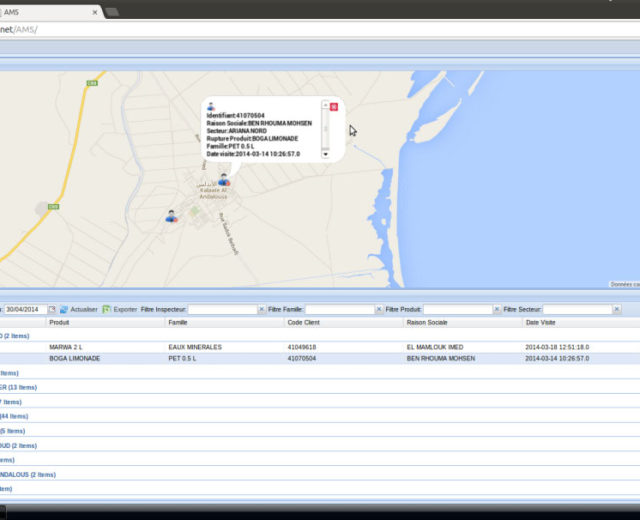640x520 pixels.
Task: Expand the ANDALOUS group with 2 Items
Action: (x=28, y=474)
